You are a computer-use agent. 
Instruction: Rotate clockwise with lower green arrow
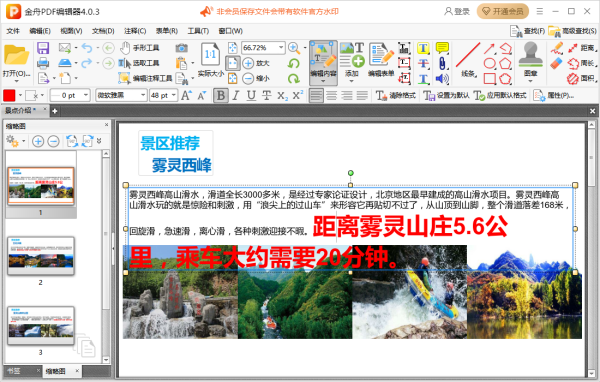click(293, 78)
